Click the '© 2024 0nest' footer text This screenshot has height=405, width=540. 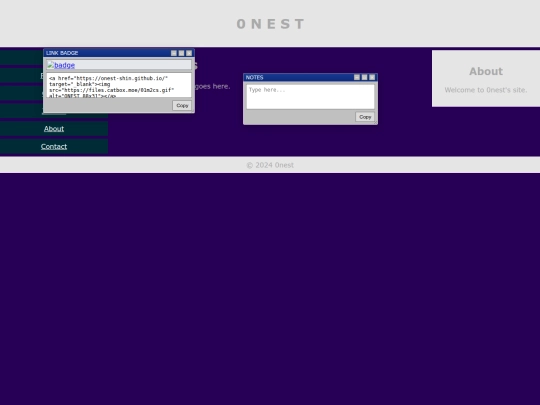(x=270, y=165)
